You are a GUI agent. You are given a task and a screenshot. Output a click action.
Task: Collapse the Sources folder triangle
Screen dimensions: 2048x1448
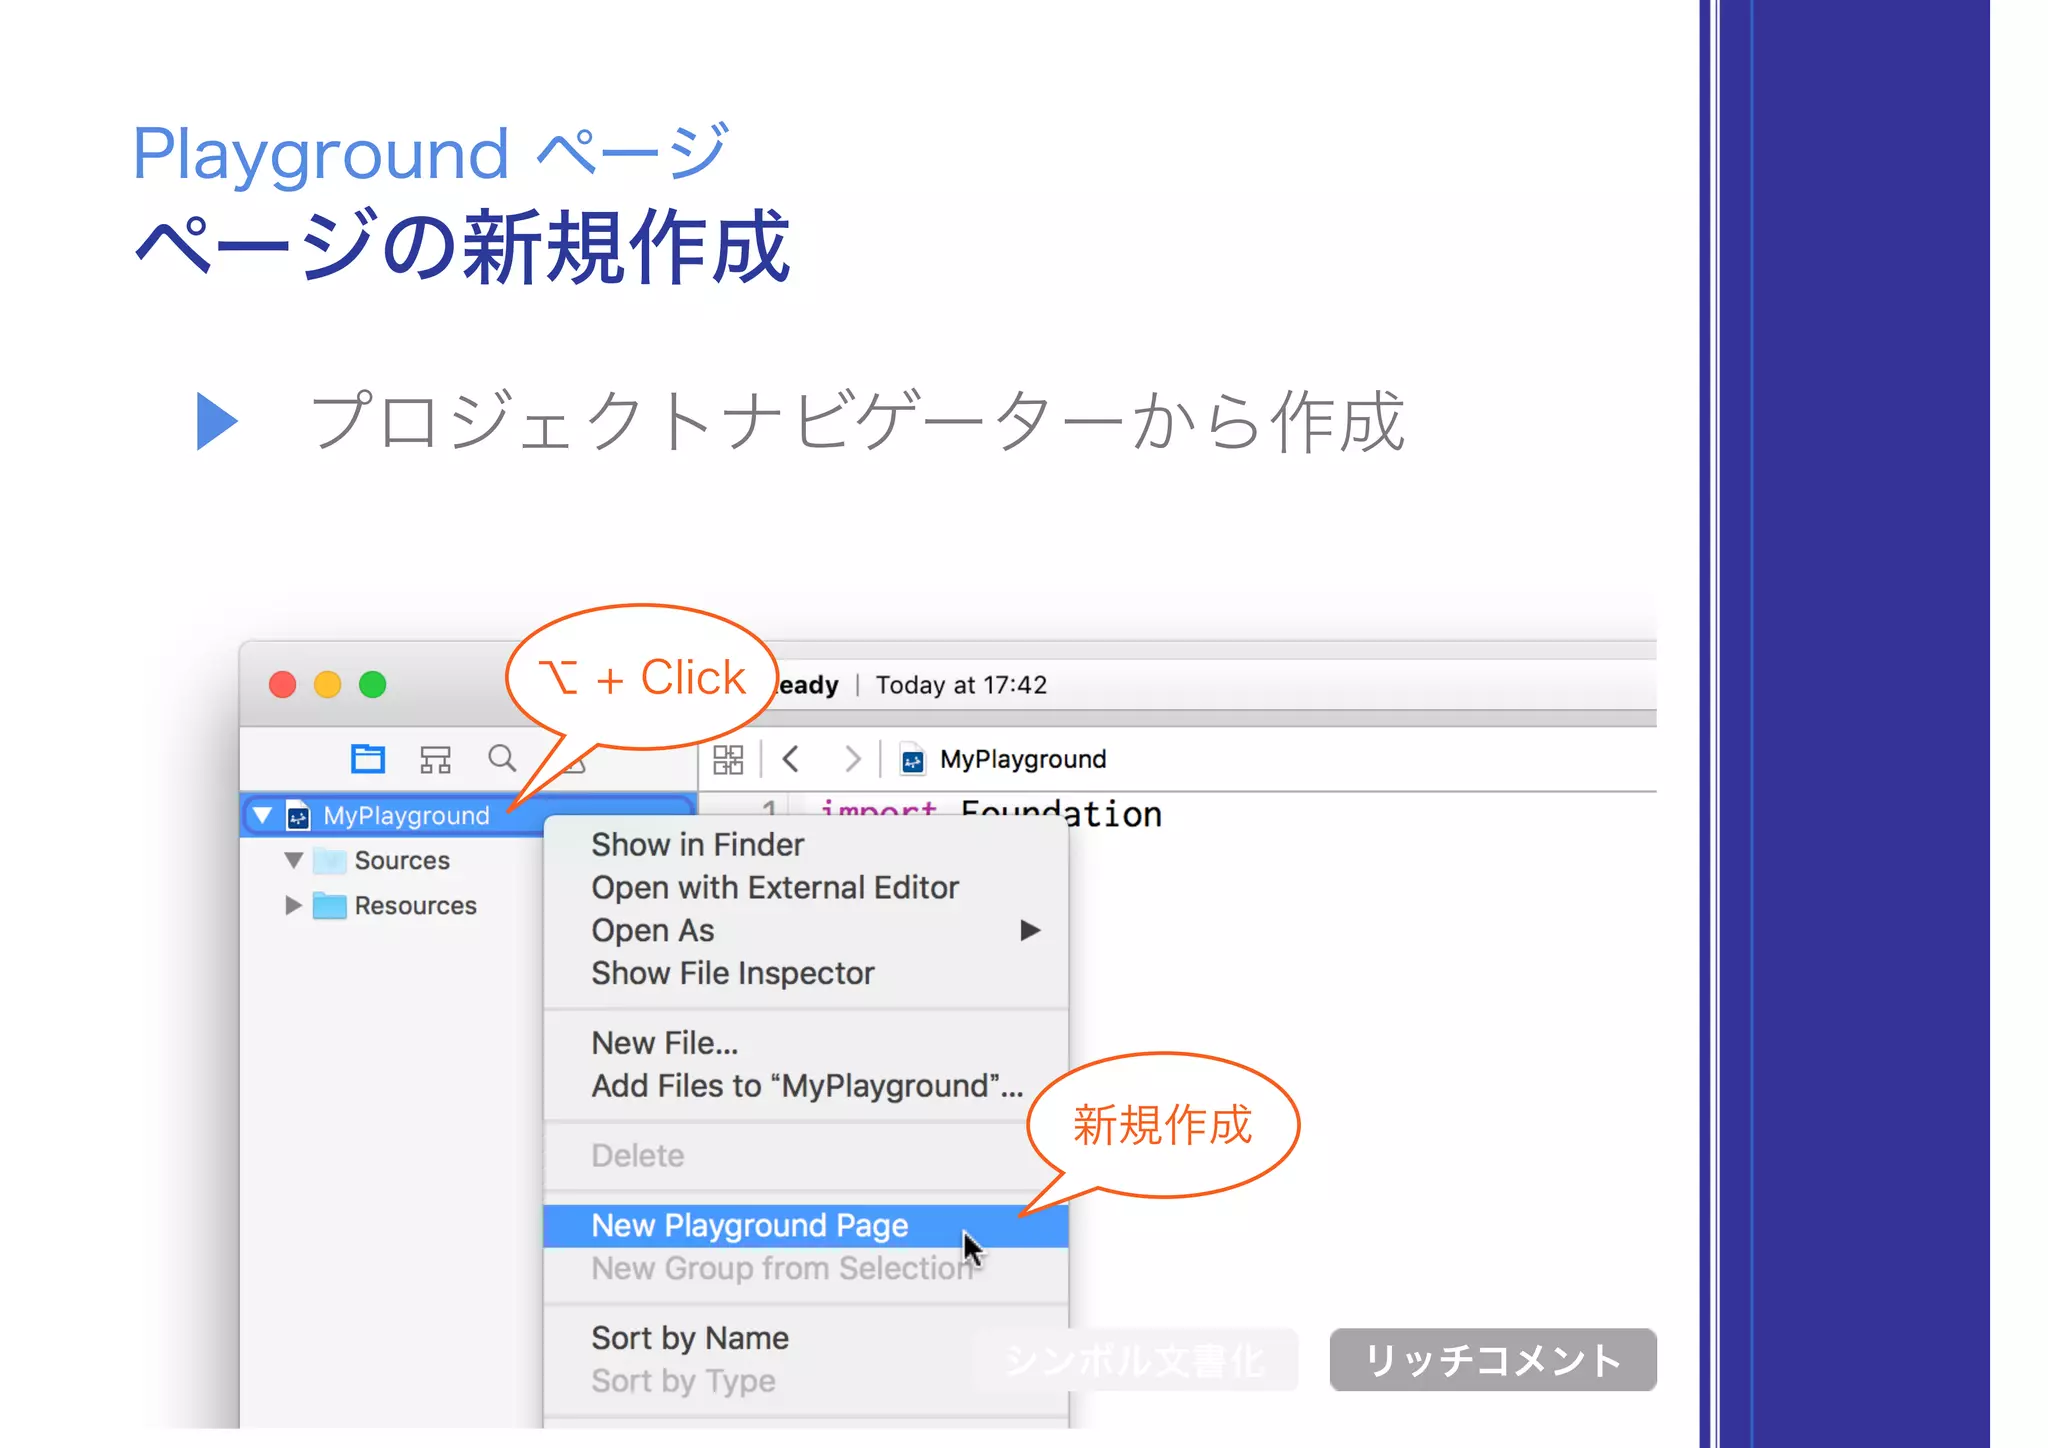[293, 860]
